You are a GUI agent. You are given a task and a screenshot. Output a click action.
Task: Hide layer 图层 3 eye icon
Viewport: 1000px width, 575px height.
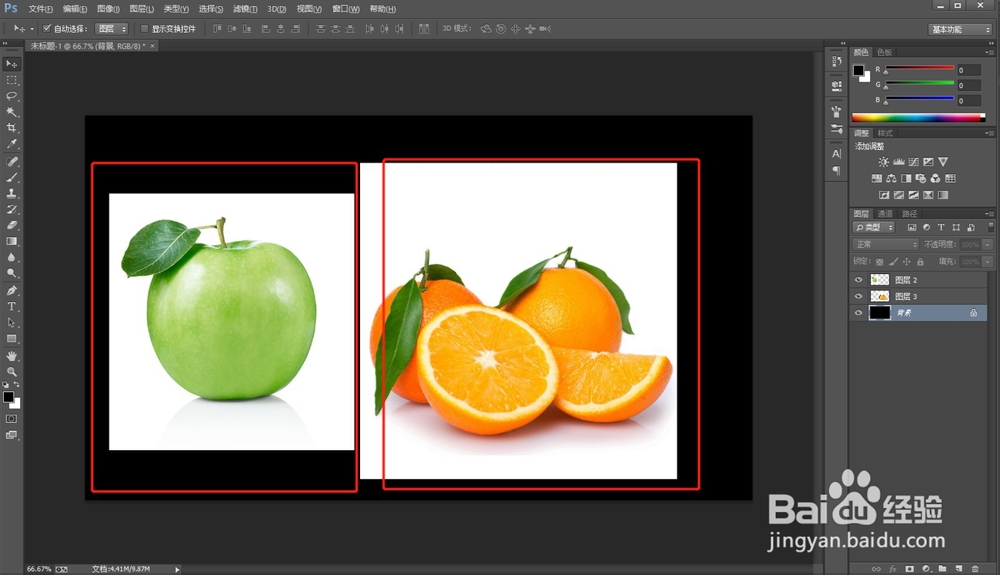(x=858, y=296)
